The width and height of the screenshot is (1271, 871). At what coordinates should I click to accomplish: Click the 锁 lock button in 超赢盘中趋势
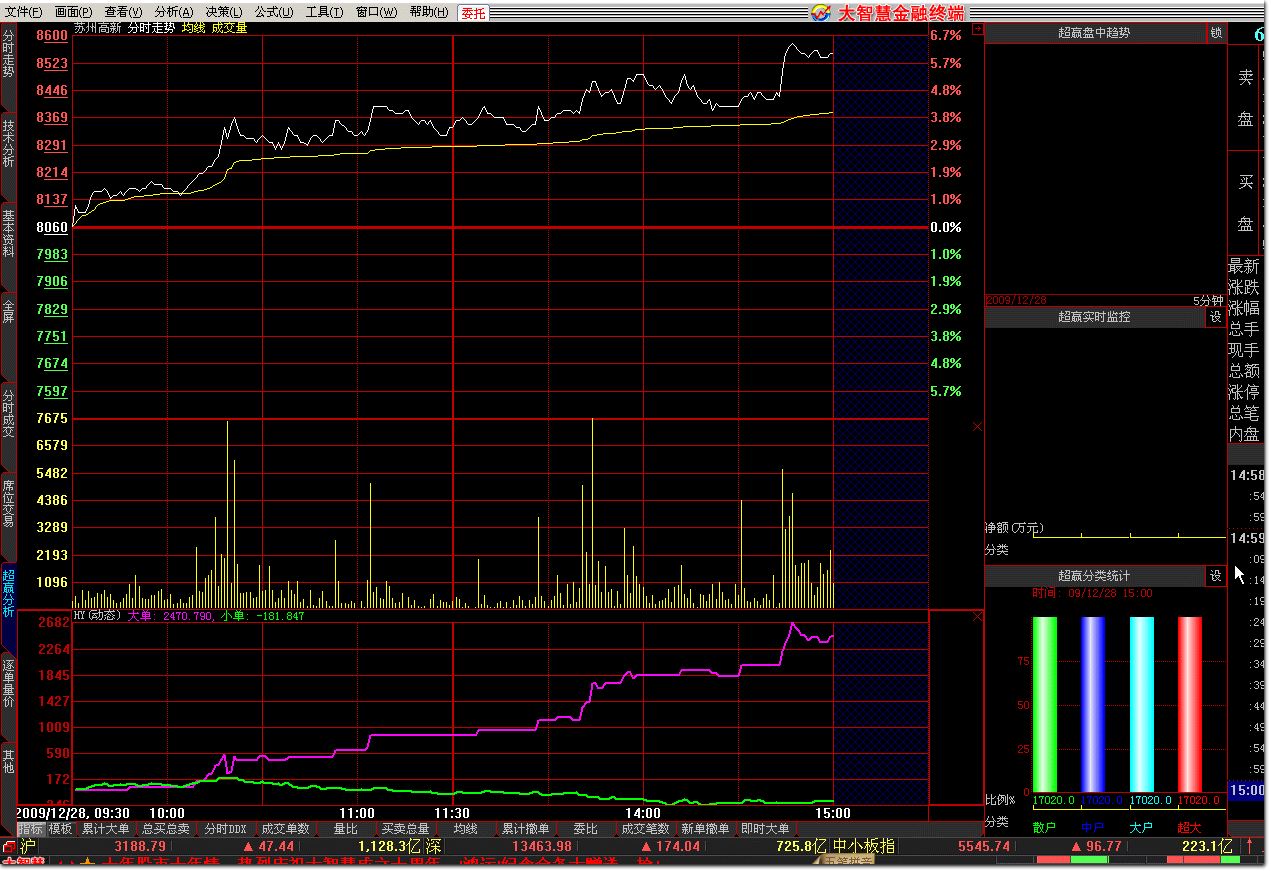(1216, 33)
